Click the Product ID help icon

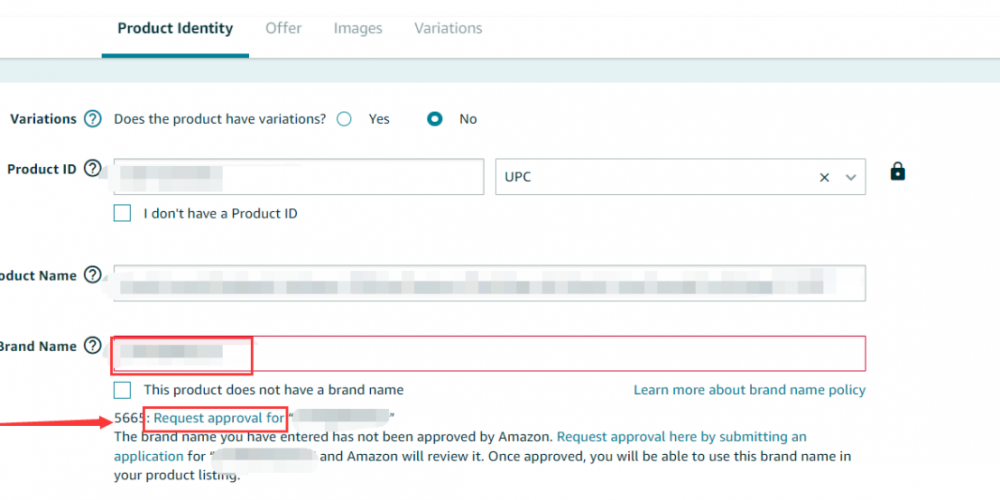click(93, 168)
